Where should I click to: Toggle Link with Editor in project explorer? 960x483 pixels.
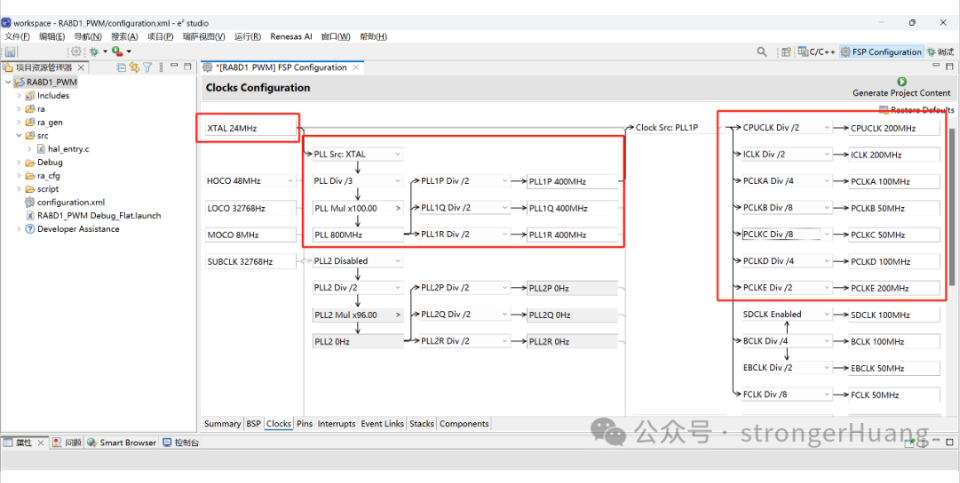click(x=134, y=67)
